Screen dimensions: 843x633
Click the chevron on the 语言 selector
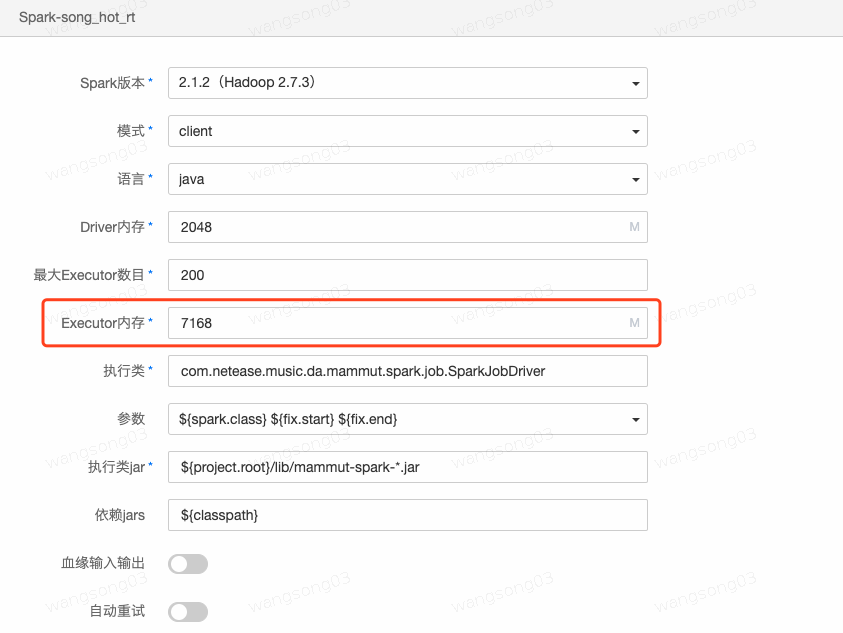click(x=635, y=179)
